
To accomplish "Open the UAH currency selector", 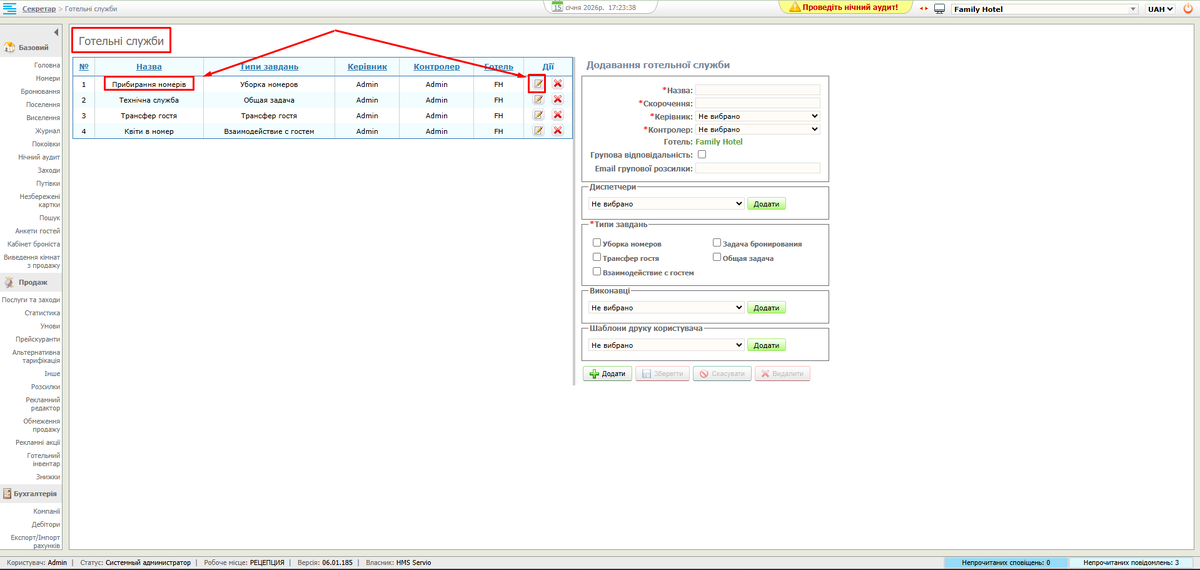I will pos(1160,9).
